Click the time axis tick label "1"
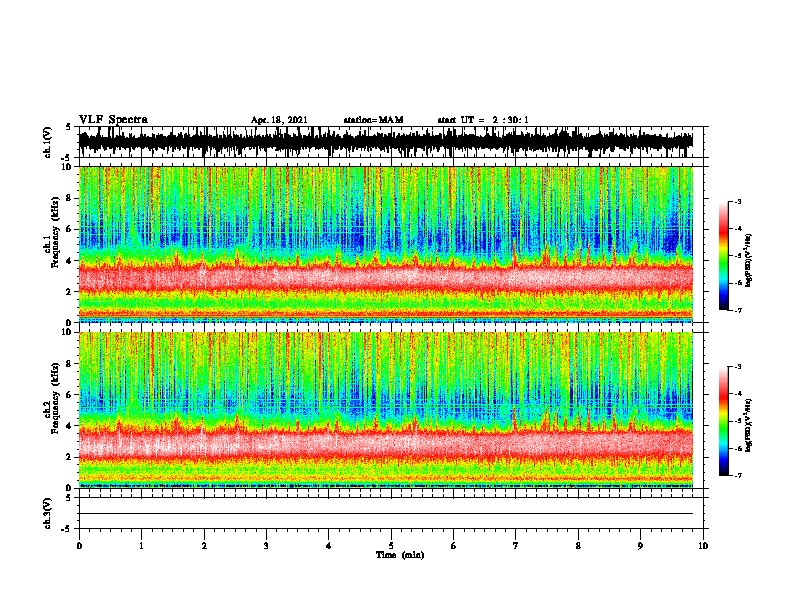Screen dimensions: 792x612 click(x=141, y=546)
